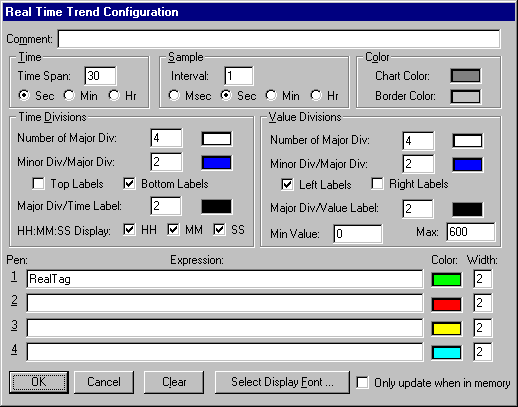Choose Hr for the sample interval
Screen dimensions: 518x407
[x=316, y=95]
